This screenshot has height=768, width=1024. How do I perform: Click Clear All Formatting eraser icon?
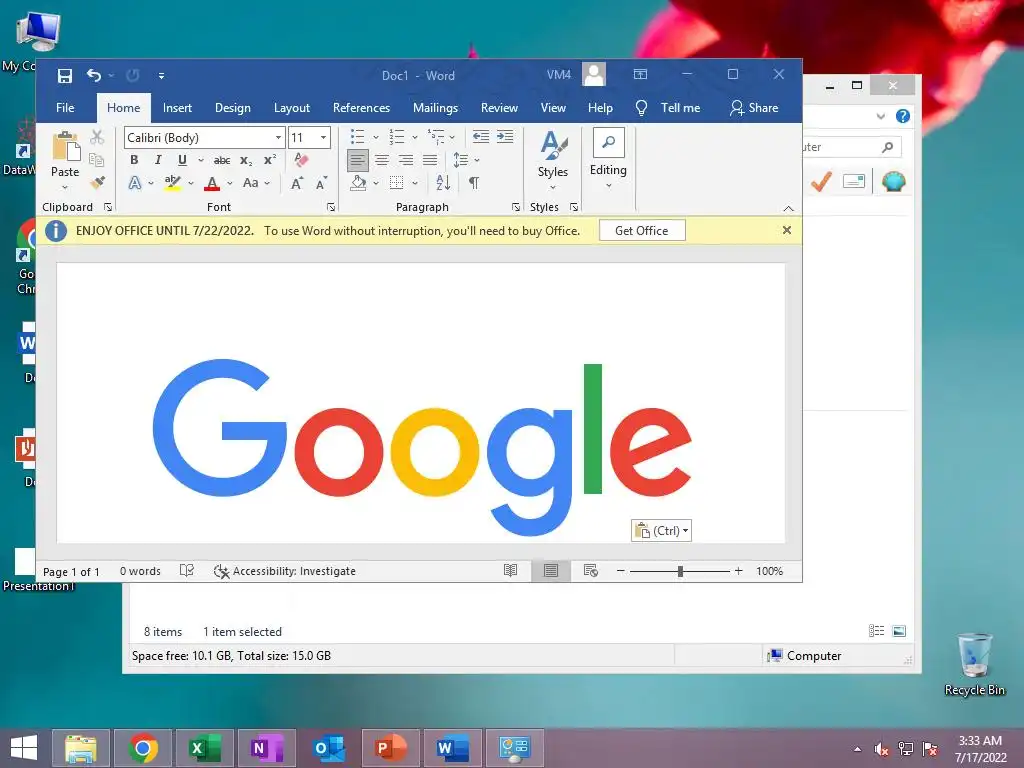[301, 160]
